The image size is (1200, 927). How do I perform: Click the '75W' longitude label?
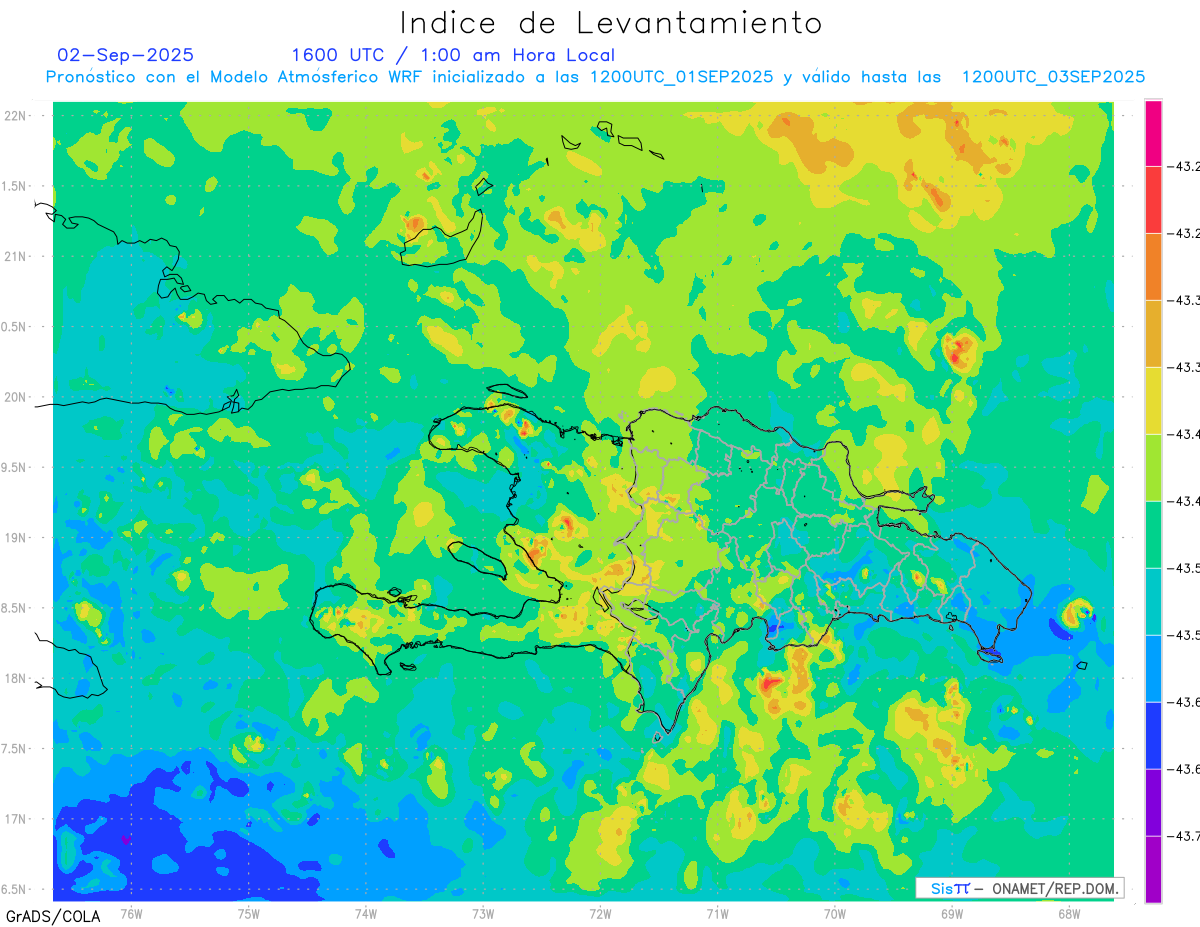tap(248, 913)
